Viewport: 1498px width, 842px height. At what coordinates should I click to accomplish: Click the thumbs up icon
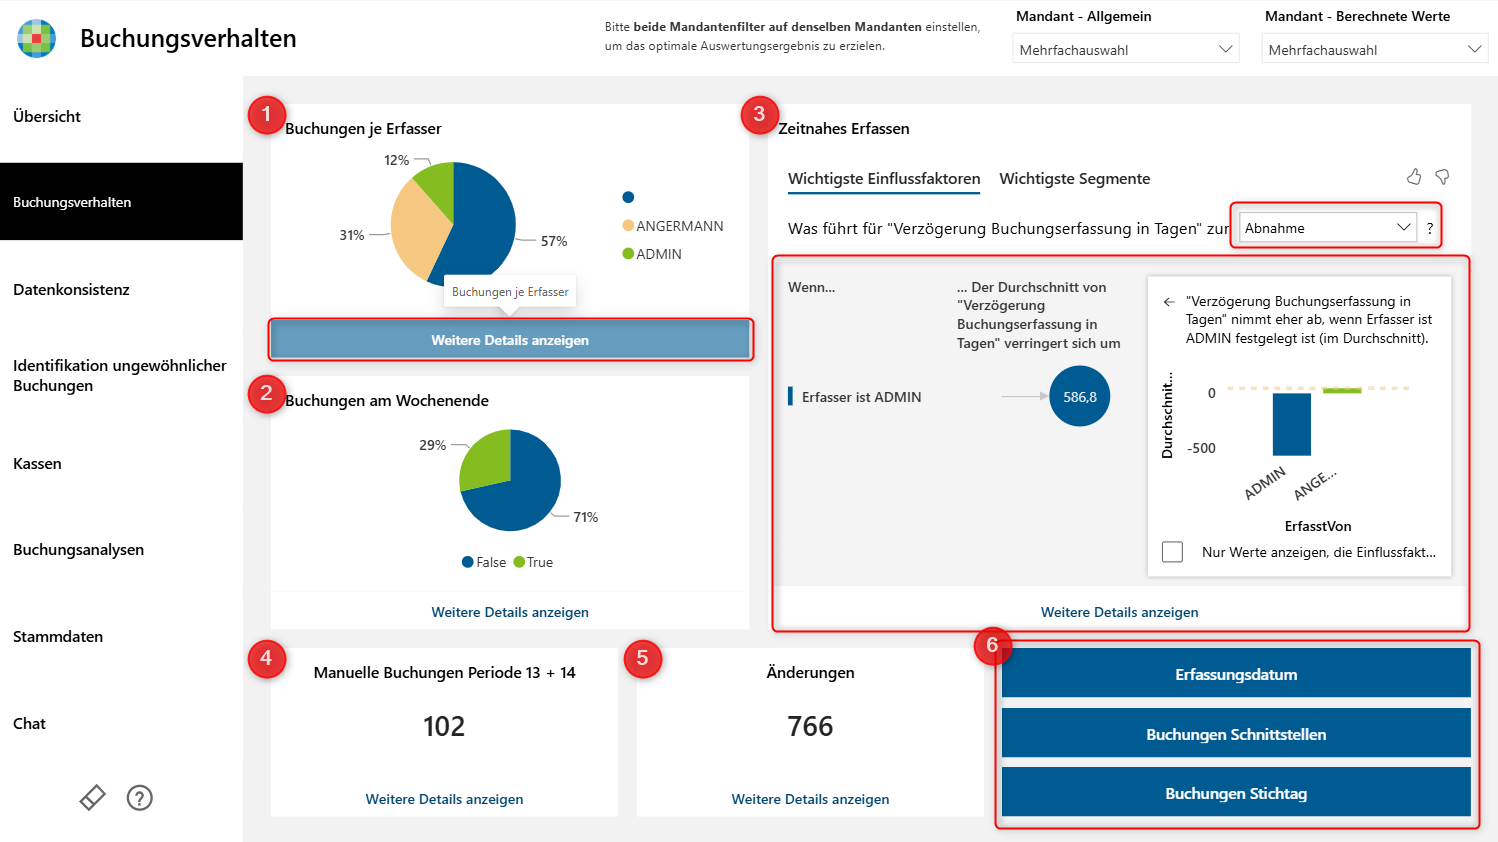1414,177
